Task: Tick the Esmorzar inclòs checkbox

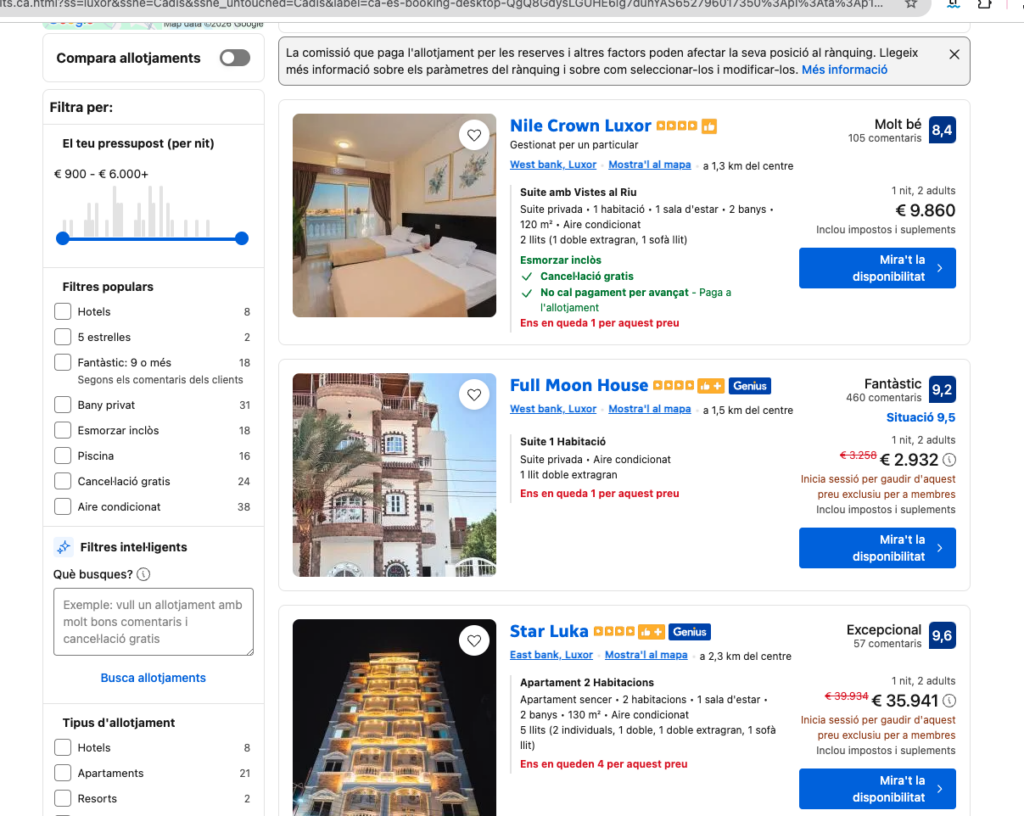Action: click(63, 430)
